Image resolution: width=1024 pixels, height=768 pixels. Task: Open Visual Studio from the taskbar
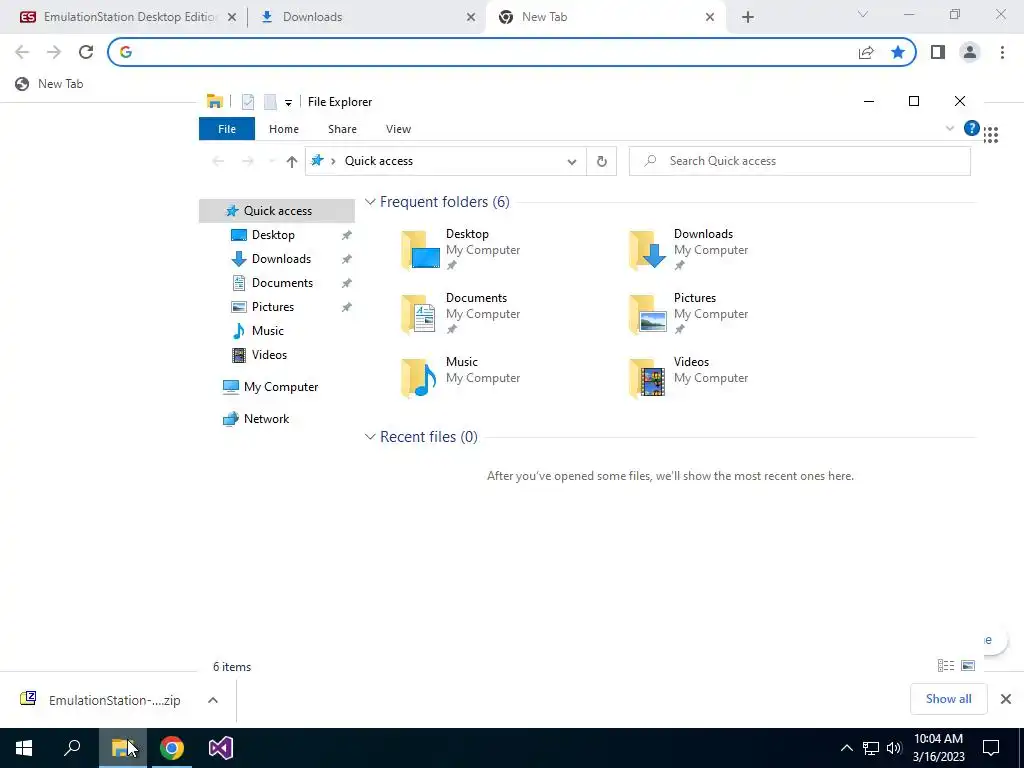(x=221, y=748)
